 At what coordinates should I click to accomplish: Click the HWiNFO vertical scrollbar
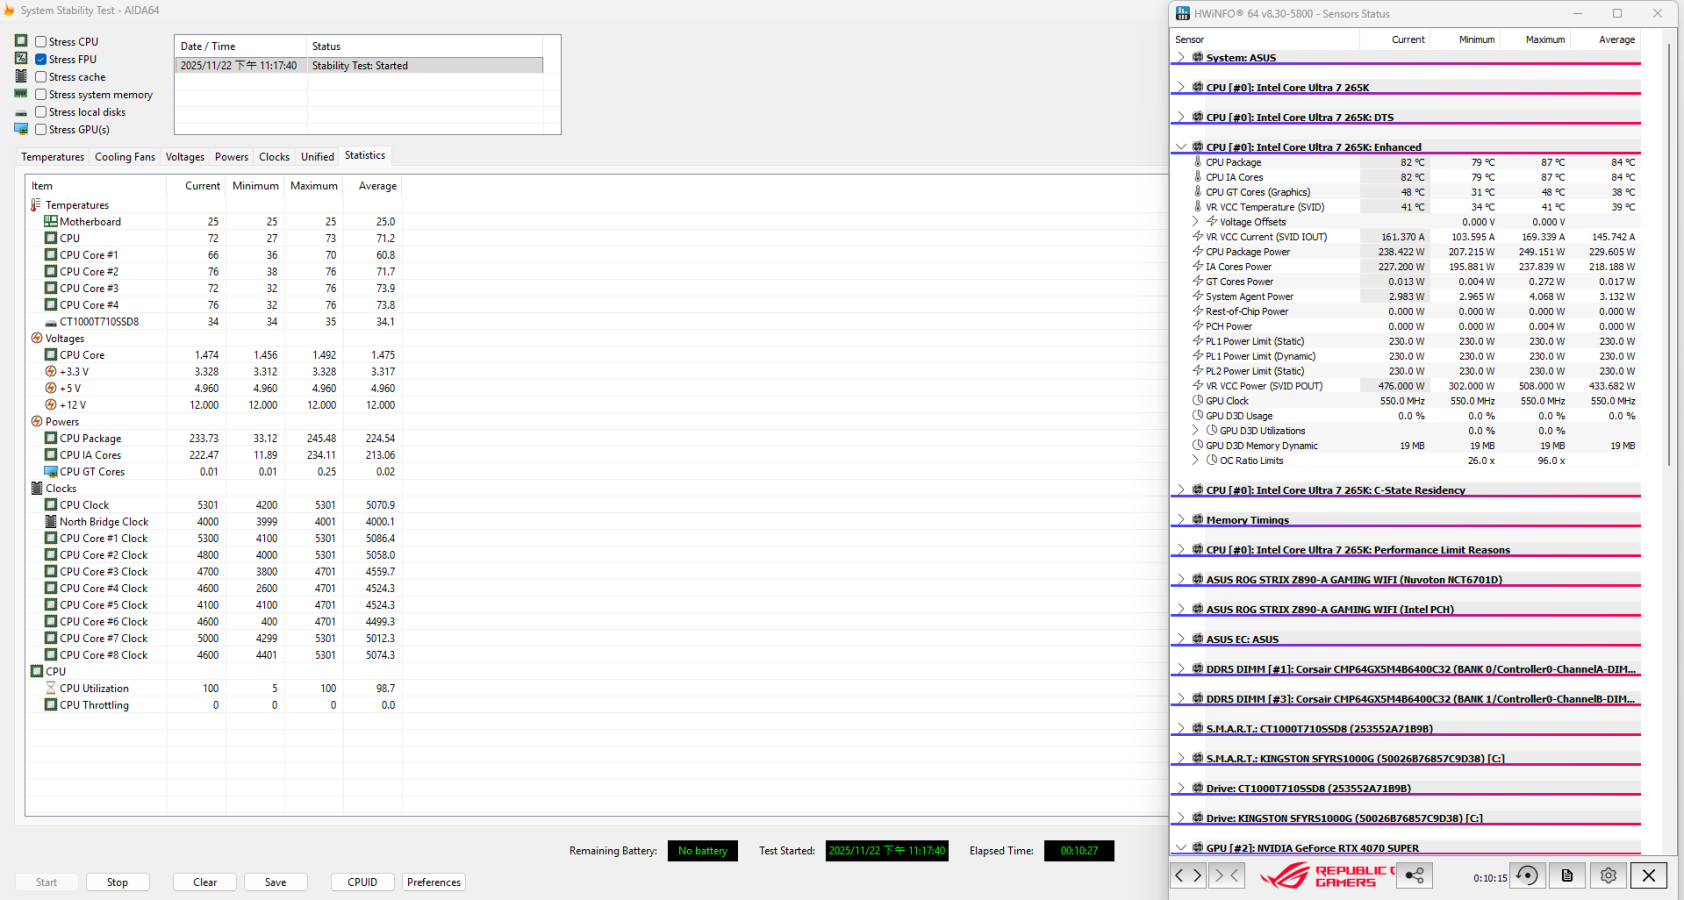click(x=1670, y=250)
